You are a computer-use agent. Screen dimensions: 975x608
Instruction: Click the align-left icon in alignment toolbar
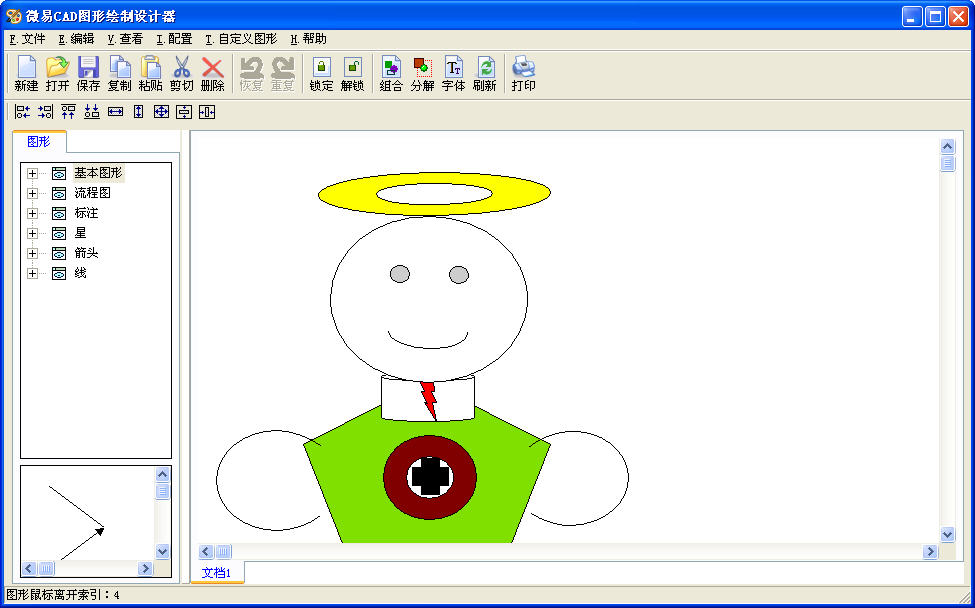pos(22,112)
